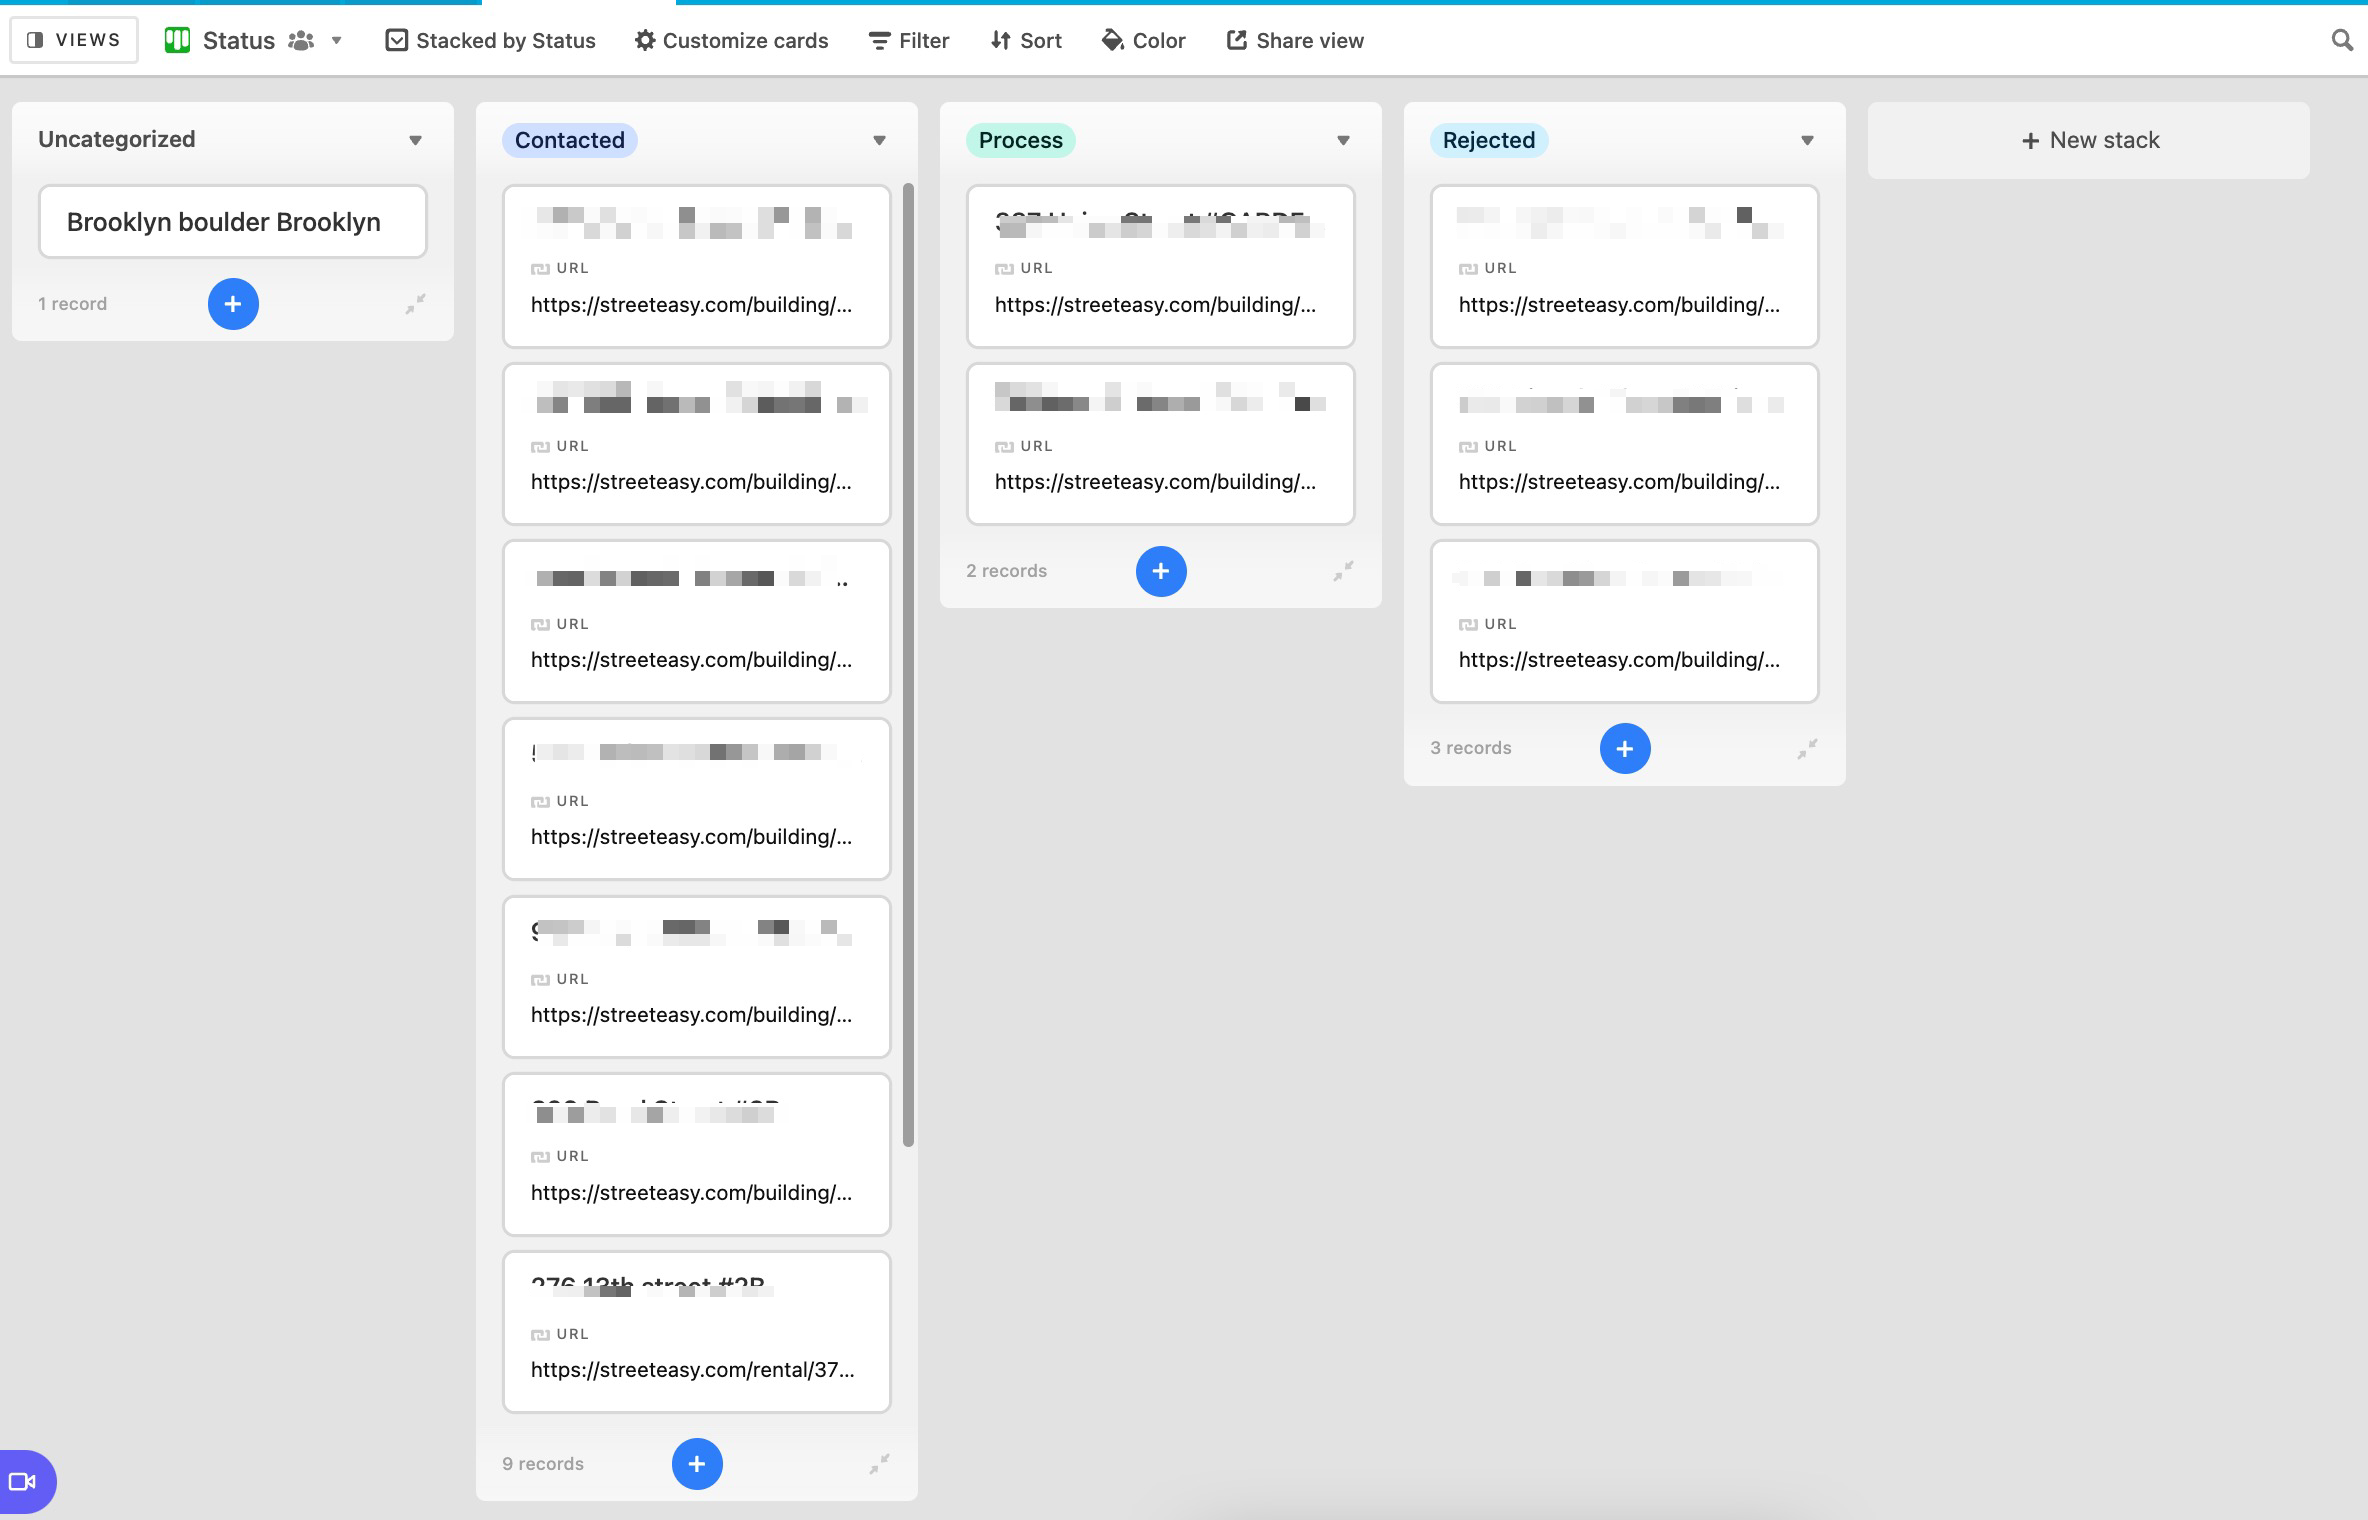Viewport: 2368px width, 1520px height.
Task: Open the third Contacted card's streeteasy URL
Action: click(691, 660)
